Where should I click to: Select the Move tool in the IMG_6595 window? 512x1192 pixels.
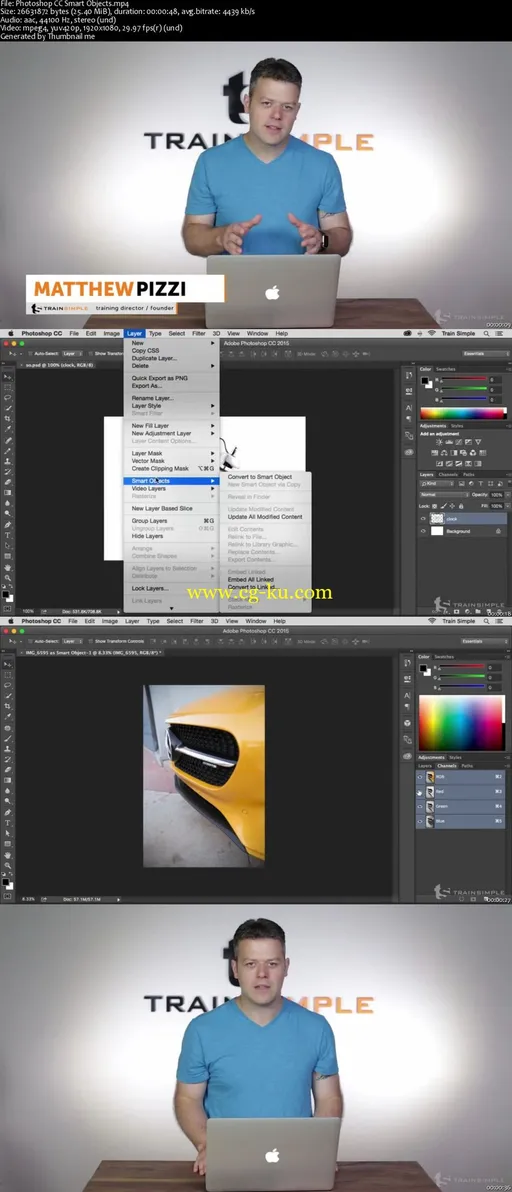pyautogui.click(x=8, y=664)
